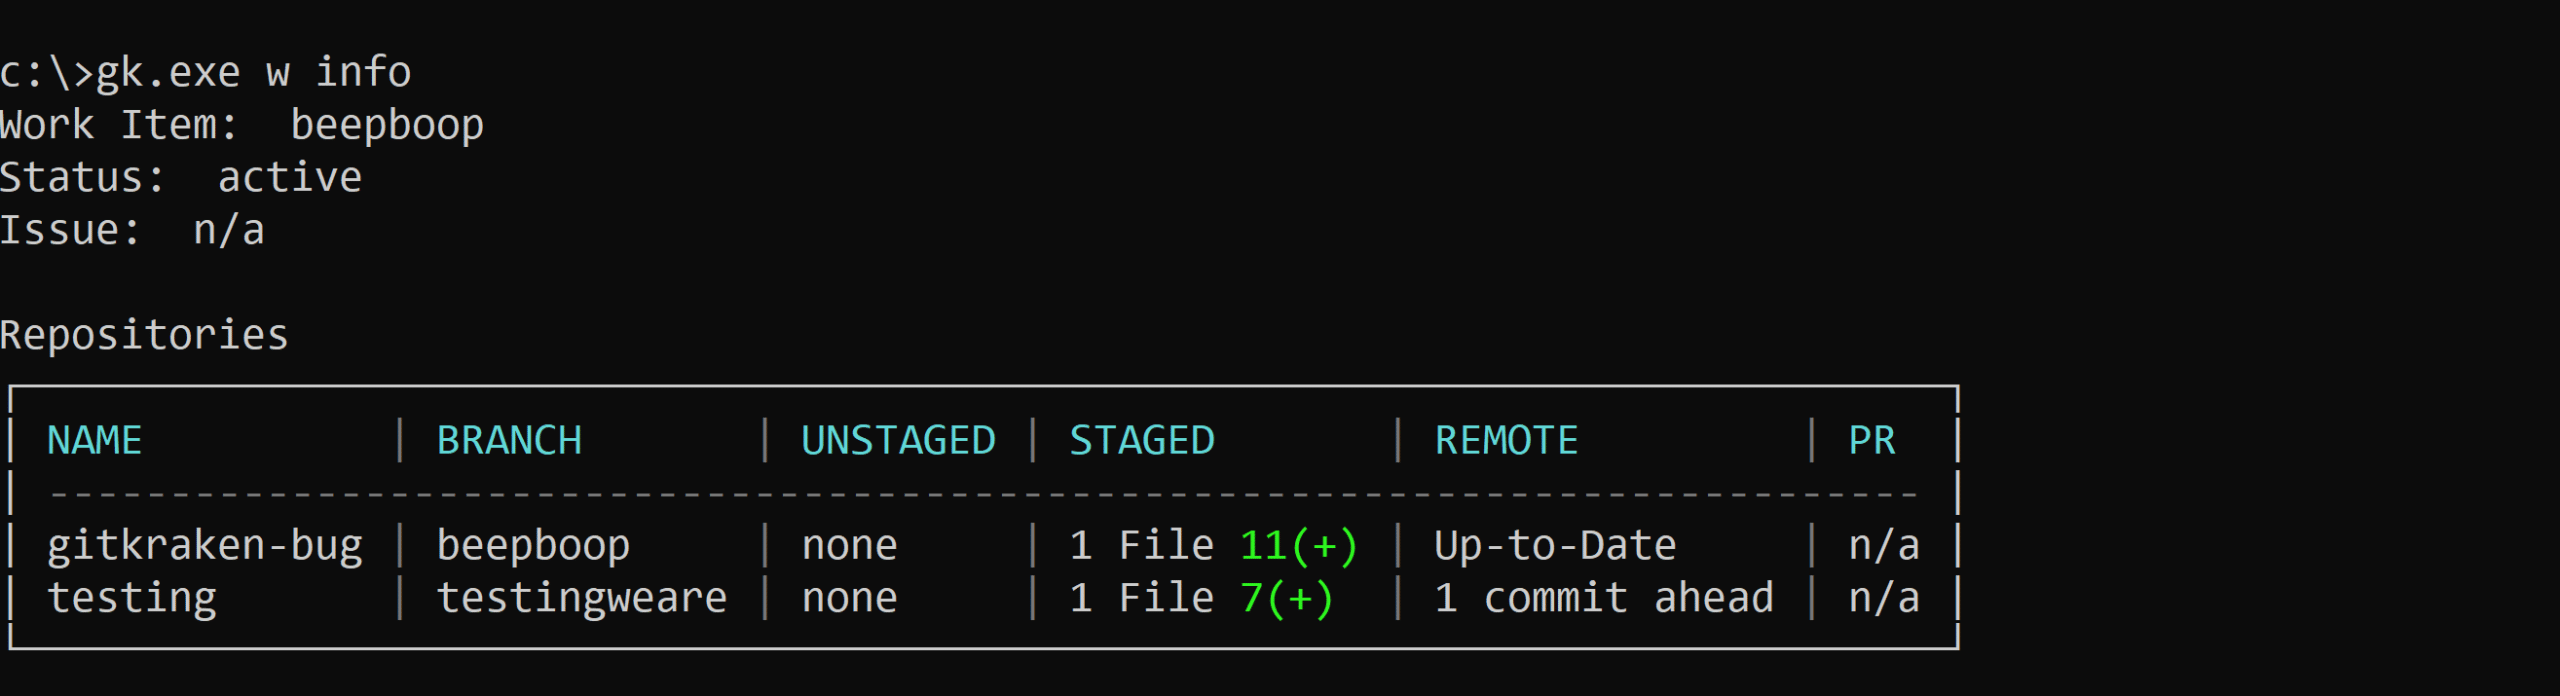Click the Status value active
Viewport: 2560px width, 696px height.
(290, 178)
